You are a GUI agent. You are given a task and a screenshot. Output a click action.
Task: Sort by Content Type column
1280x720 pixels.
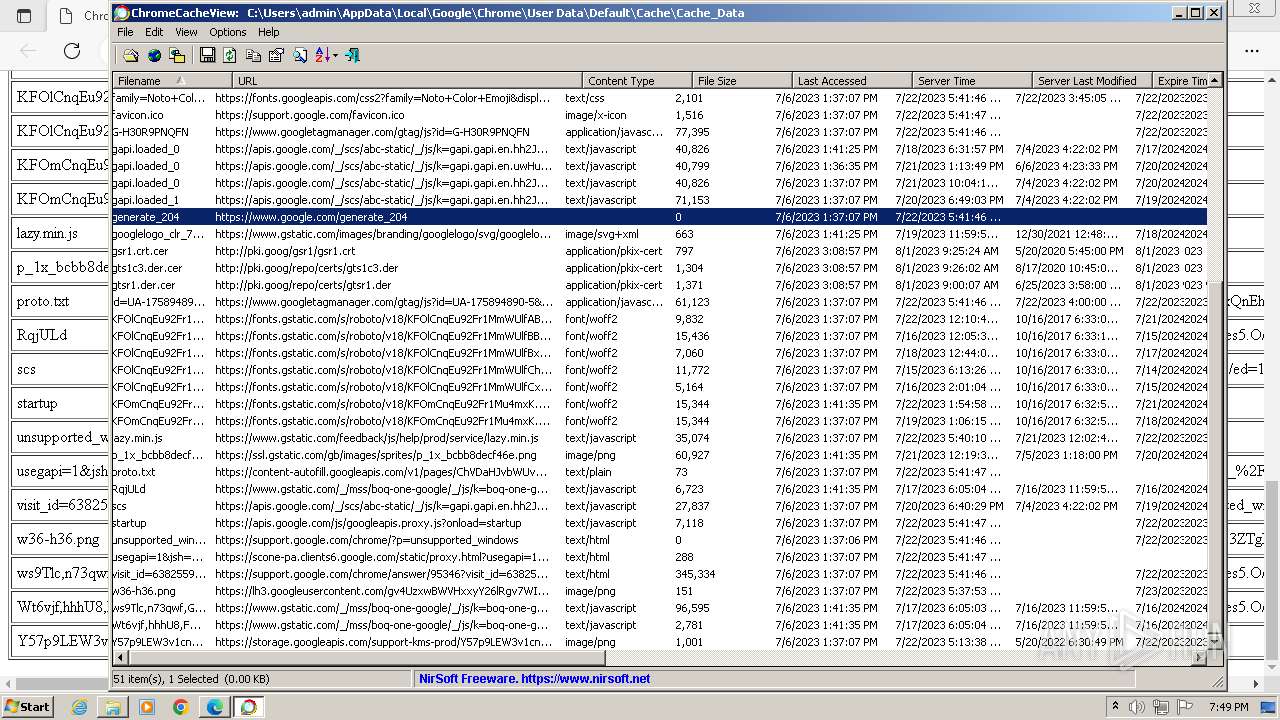[x=637, y=81]
